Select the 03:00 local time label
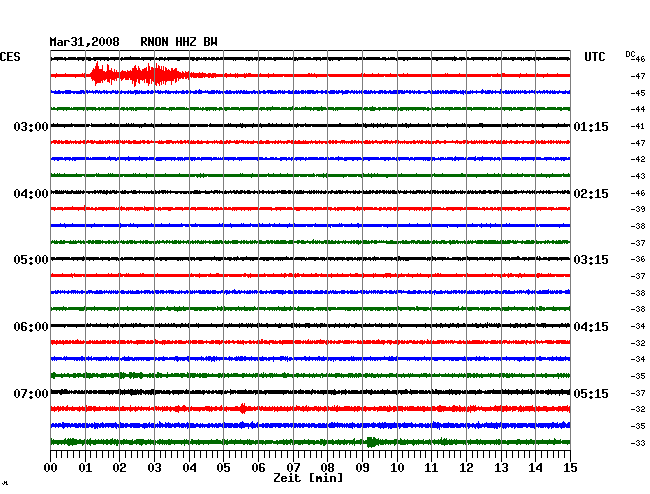 coord(31,126)
